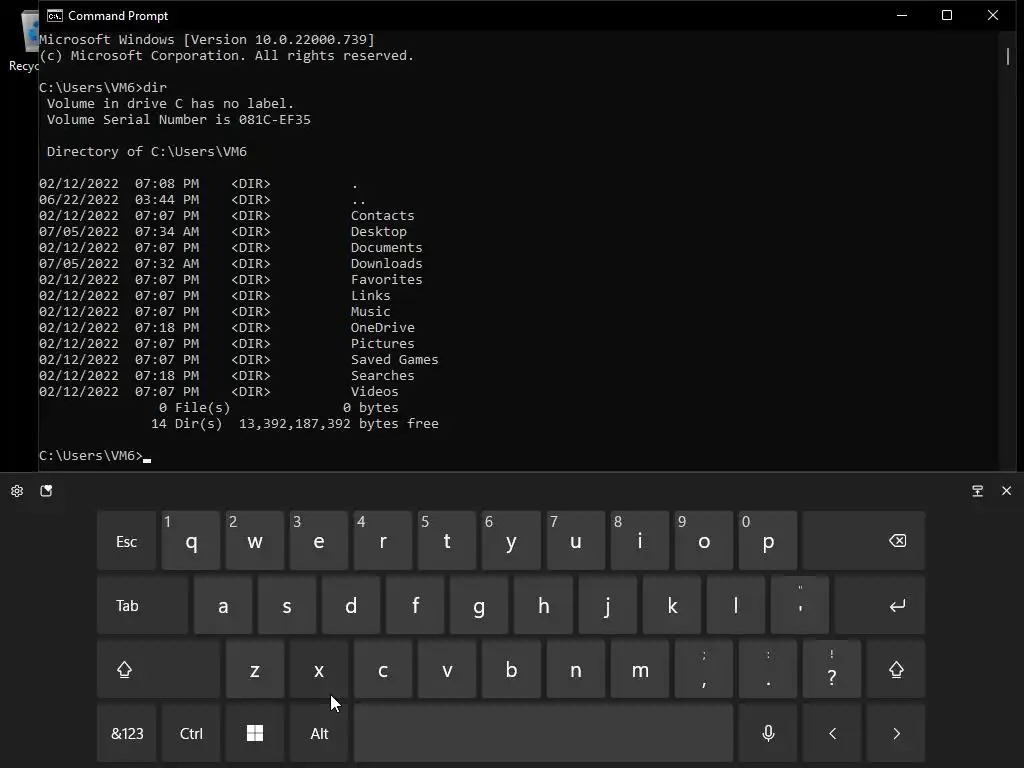
Task: Tap the w key
Action: click(x=255, y=541)
